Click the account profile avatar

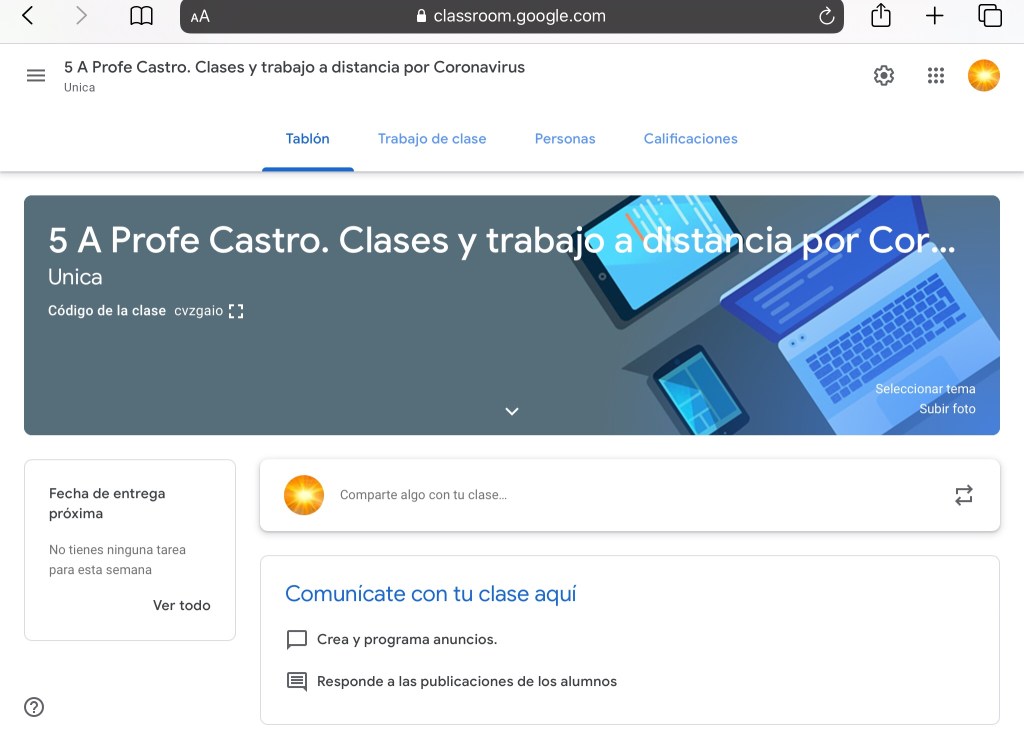tap(983, 76)
